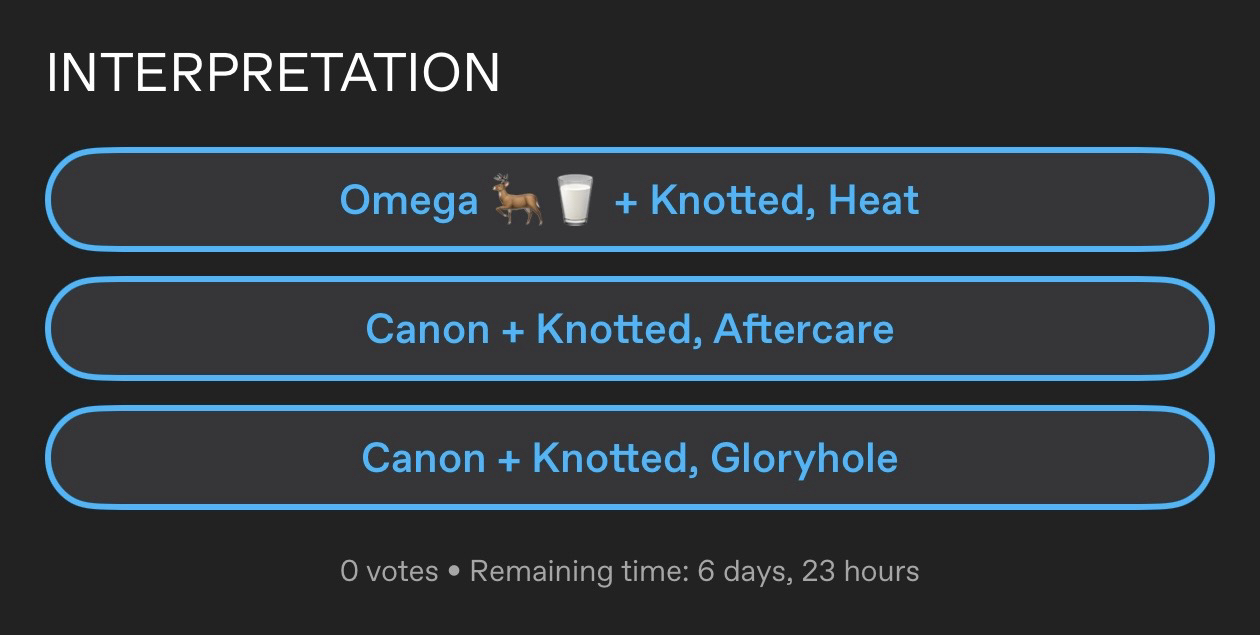Click the word Heat in first option
The height and width of the screenshot is (635, 1260).
873,200
